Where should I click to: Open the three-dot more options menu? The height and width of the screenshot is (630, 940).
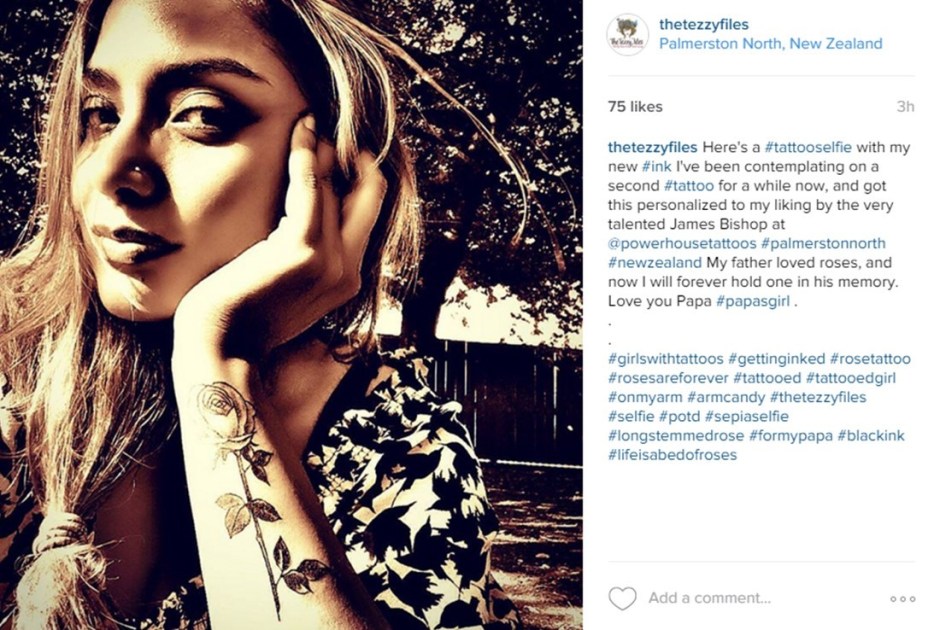pyautogui.click(x=903, y=599)
